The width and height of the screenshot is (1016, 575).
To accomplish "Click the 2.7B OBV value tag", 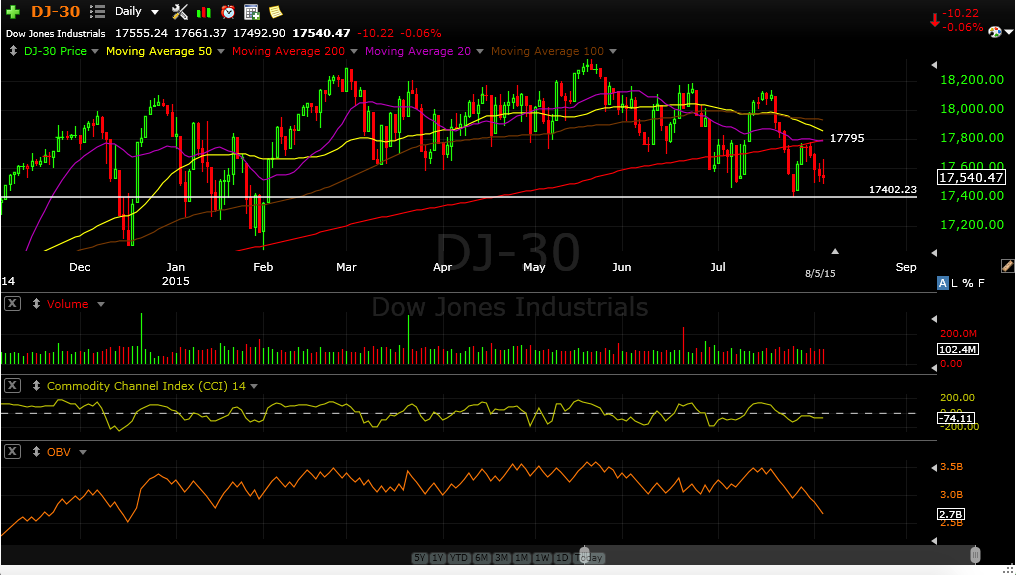I will tap(951, 514).
